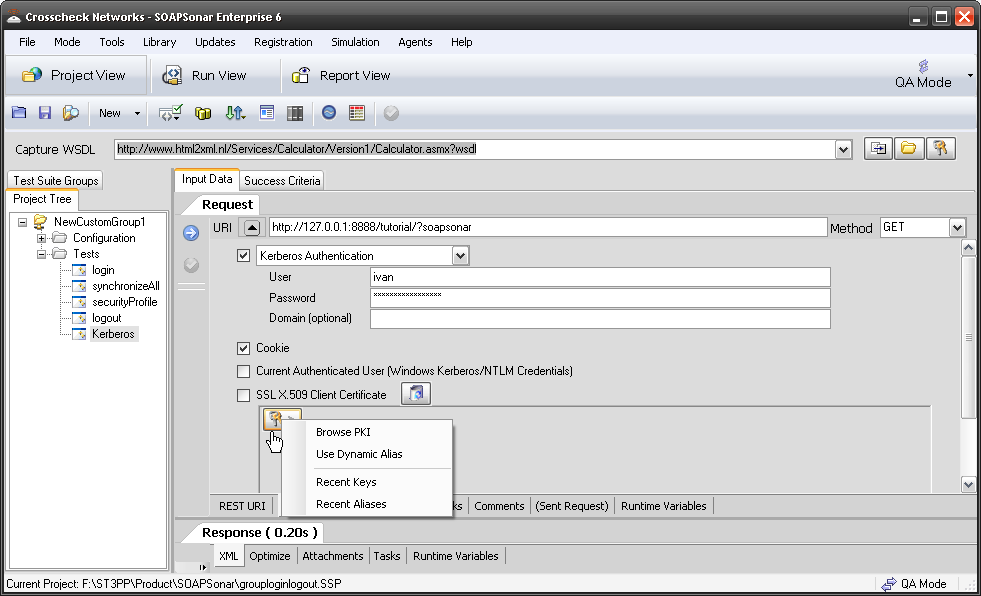Click gray checkmark icon below send arrow
981x596 pixels.
pyautogui.click(x=191, y=265)
